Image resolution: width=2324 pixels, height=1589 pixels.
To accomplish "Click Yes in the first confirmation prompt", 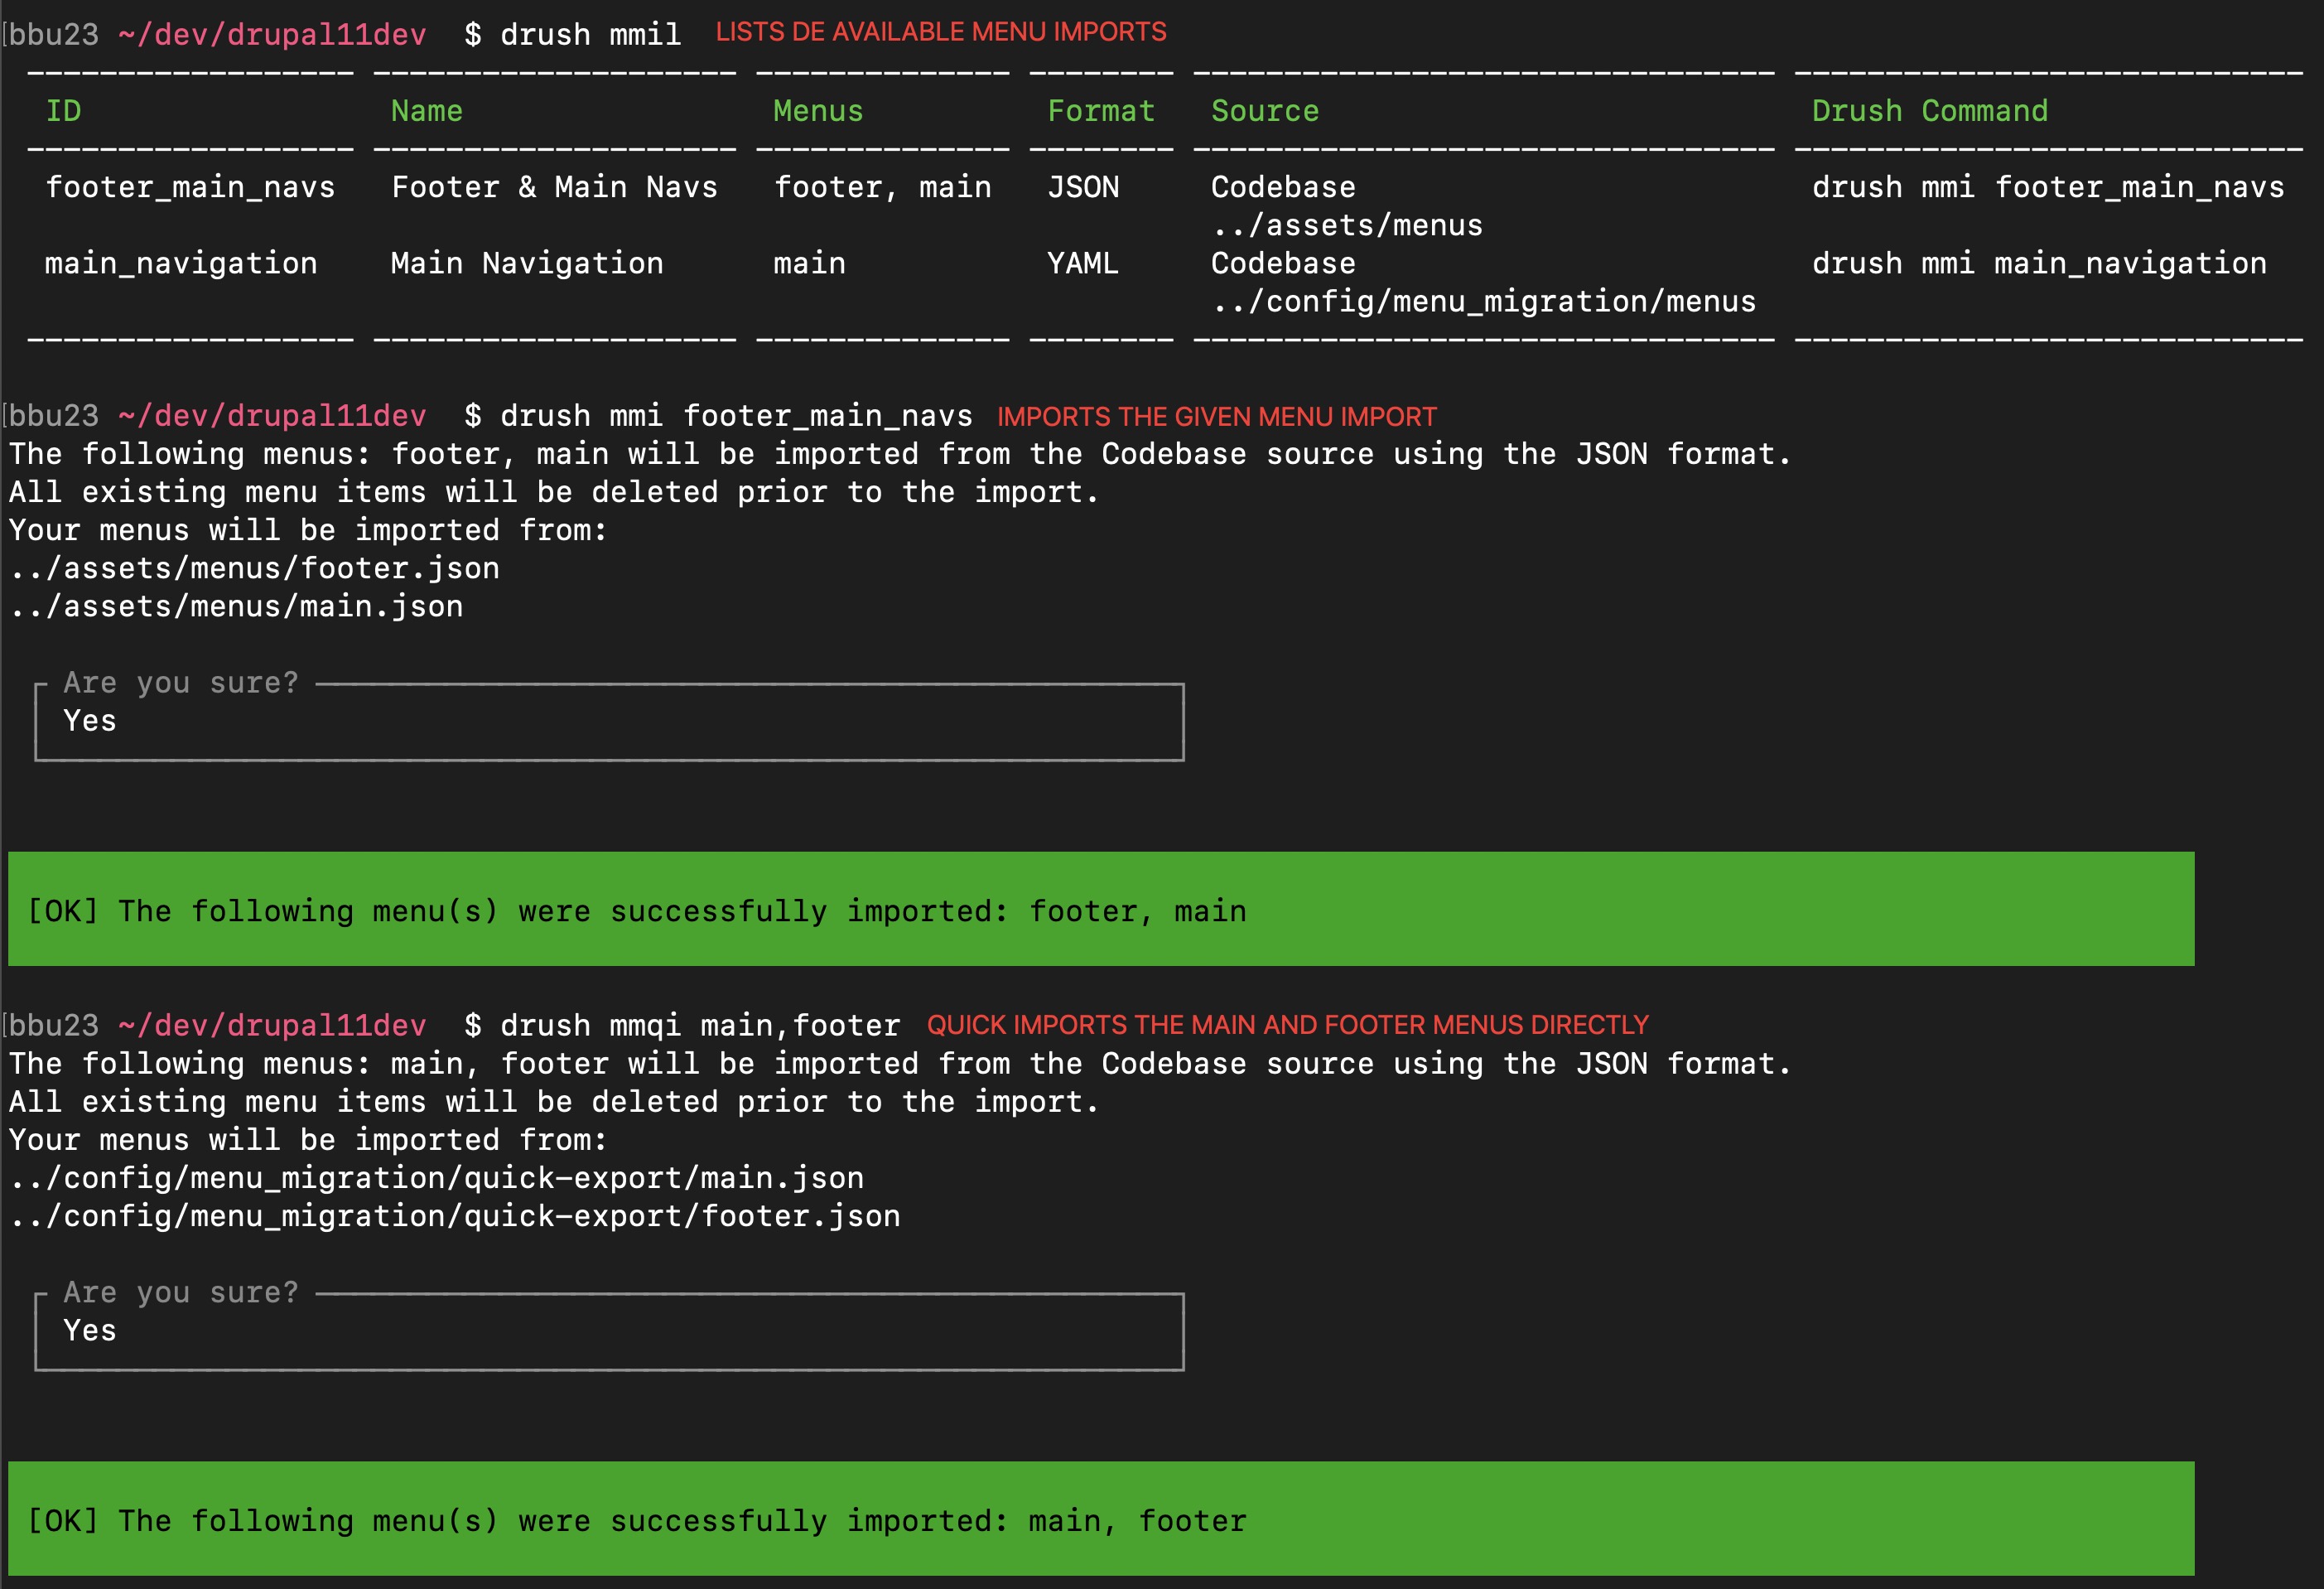I will point(89,720).
